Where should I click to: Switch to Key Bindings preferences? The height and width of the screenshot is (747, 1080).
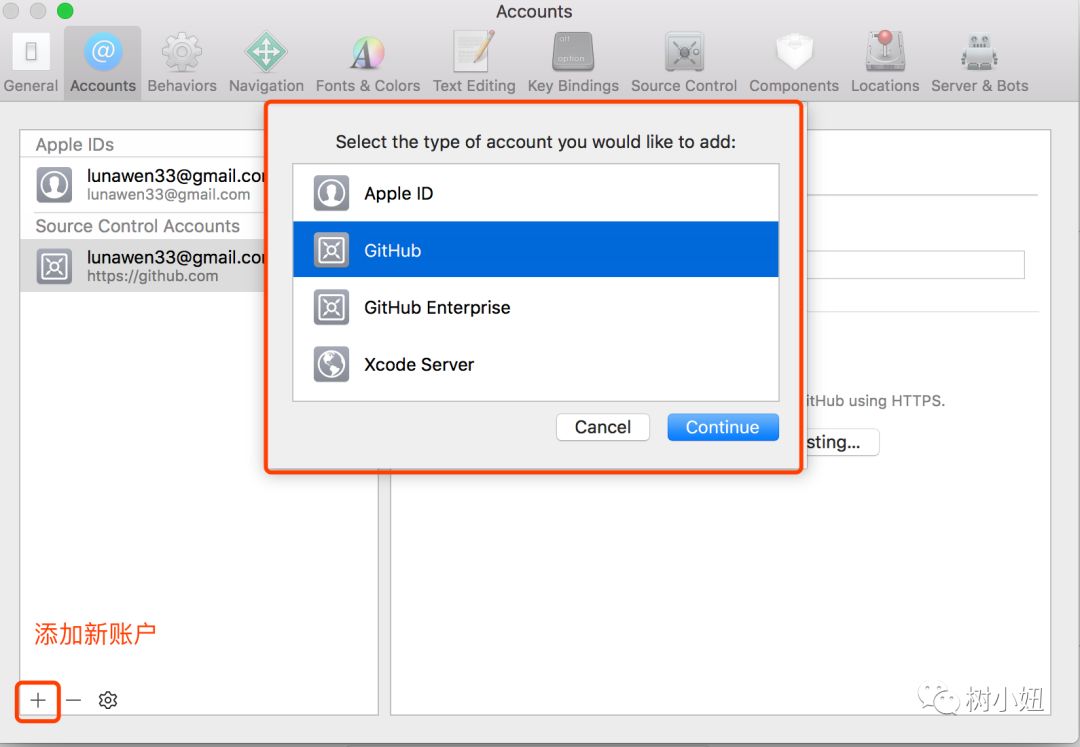click(573, 63)
